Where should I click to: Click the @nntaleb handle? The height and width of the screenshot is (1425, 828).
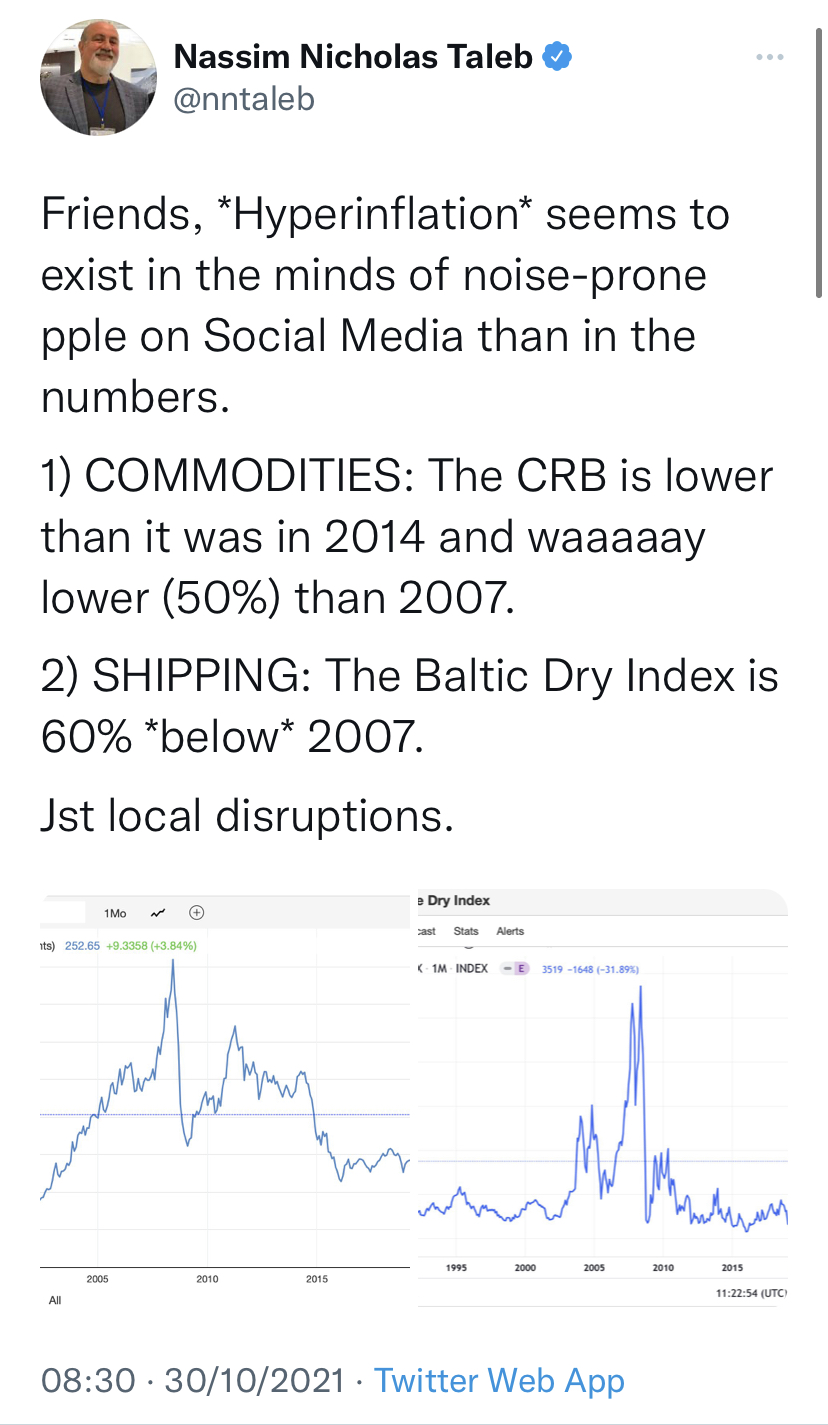pyautogui.click(x=244, y=99)
